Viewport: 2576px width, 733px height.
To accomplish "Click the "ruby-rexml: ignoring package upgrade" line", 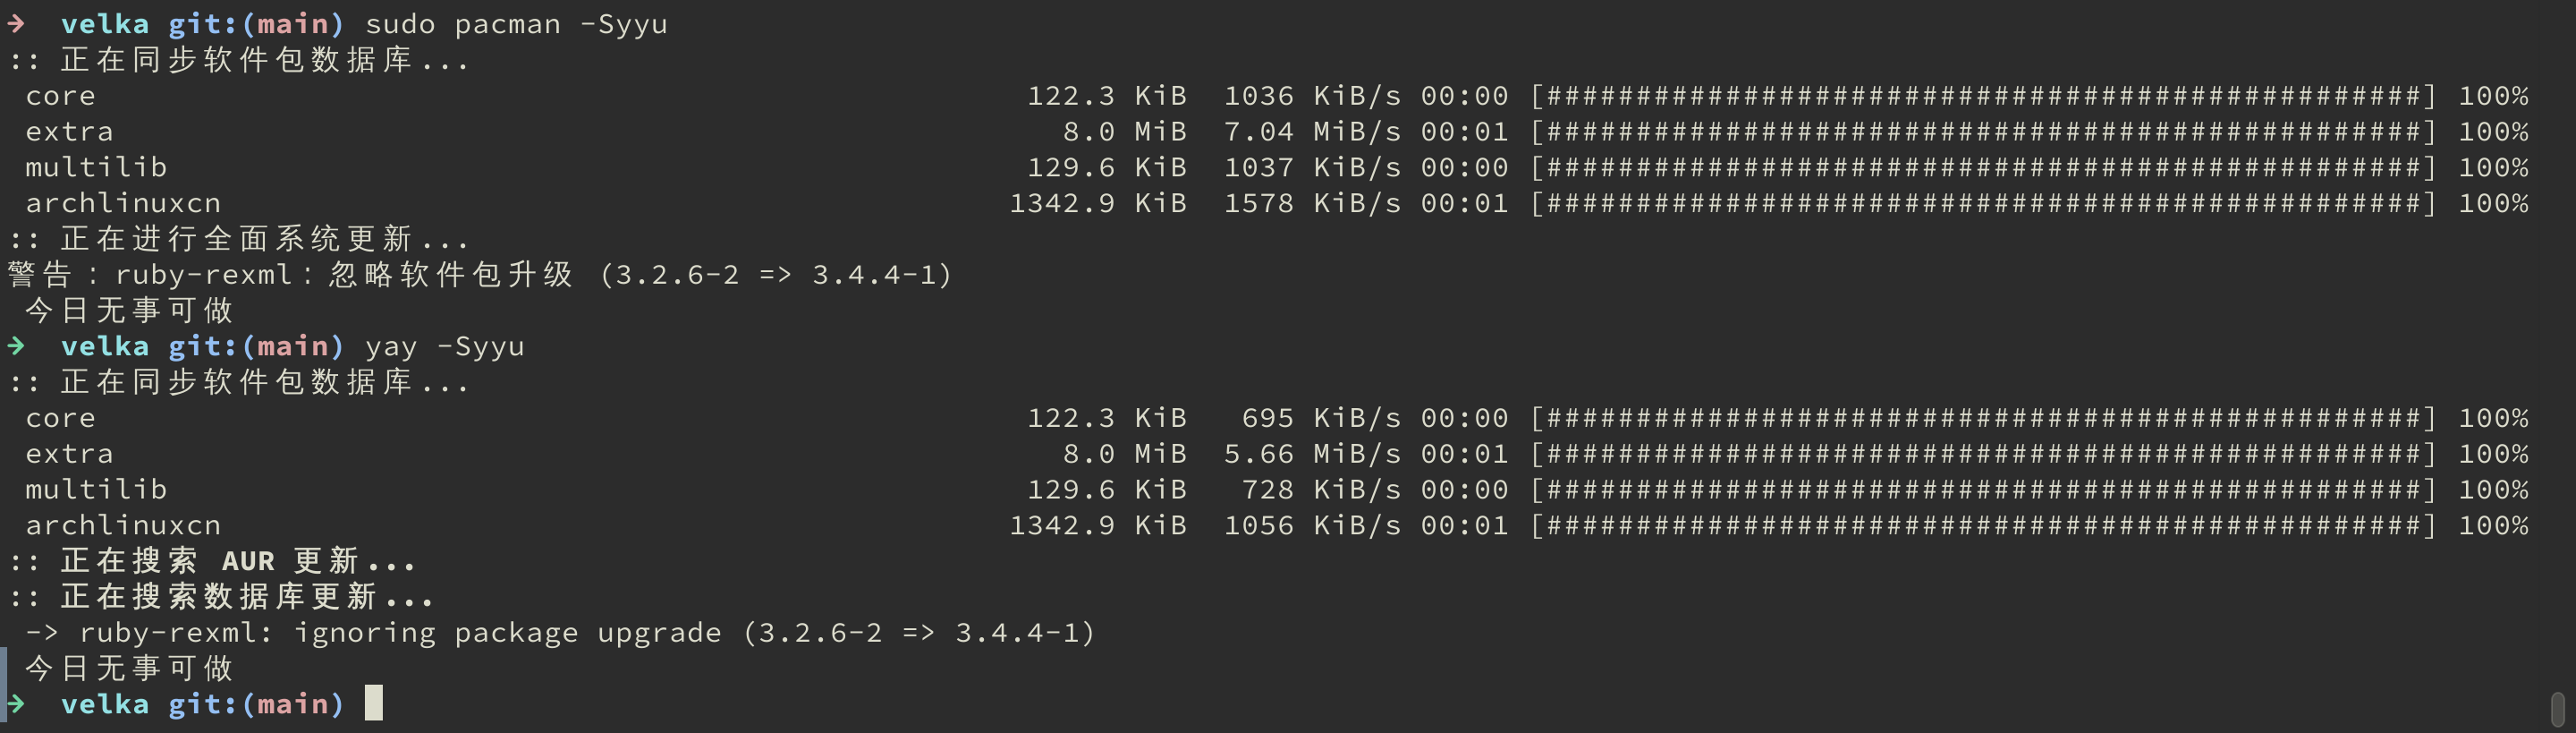I will [x=560, y=633].
